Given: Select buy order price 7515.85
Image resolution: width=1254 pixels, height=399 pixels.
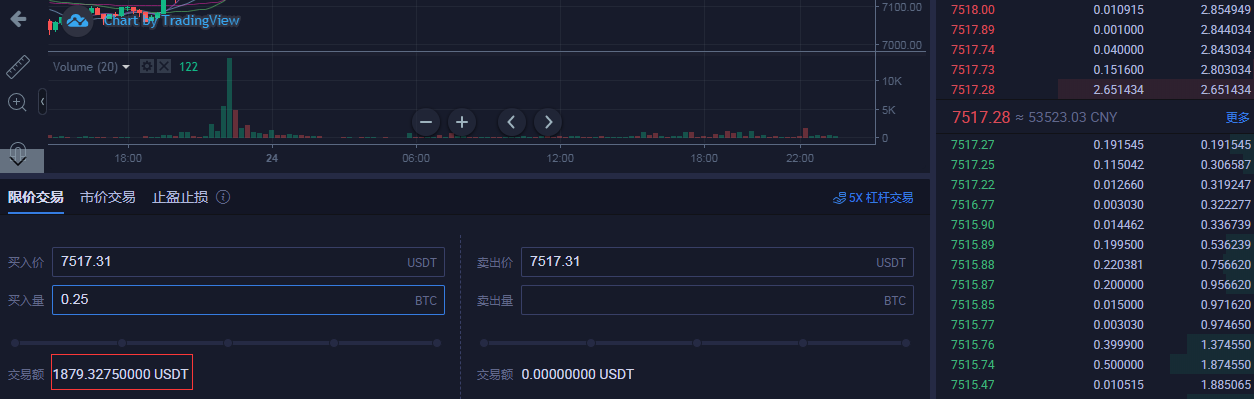Looking at the screenshot, I should [x=973, y=304].
